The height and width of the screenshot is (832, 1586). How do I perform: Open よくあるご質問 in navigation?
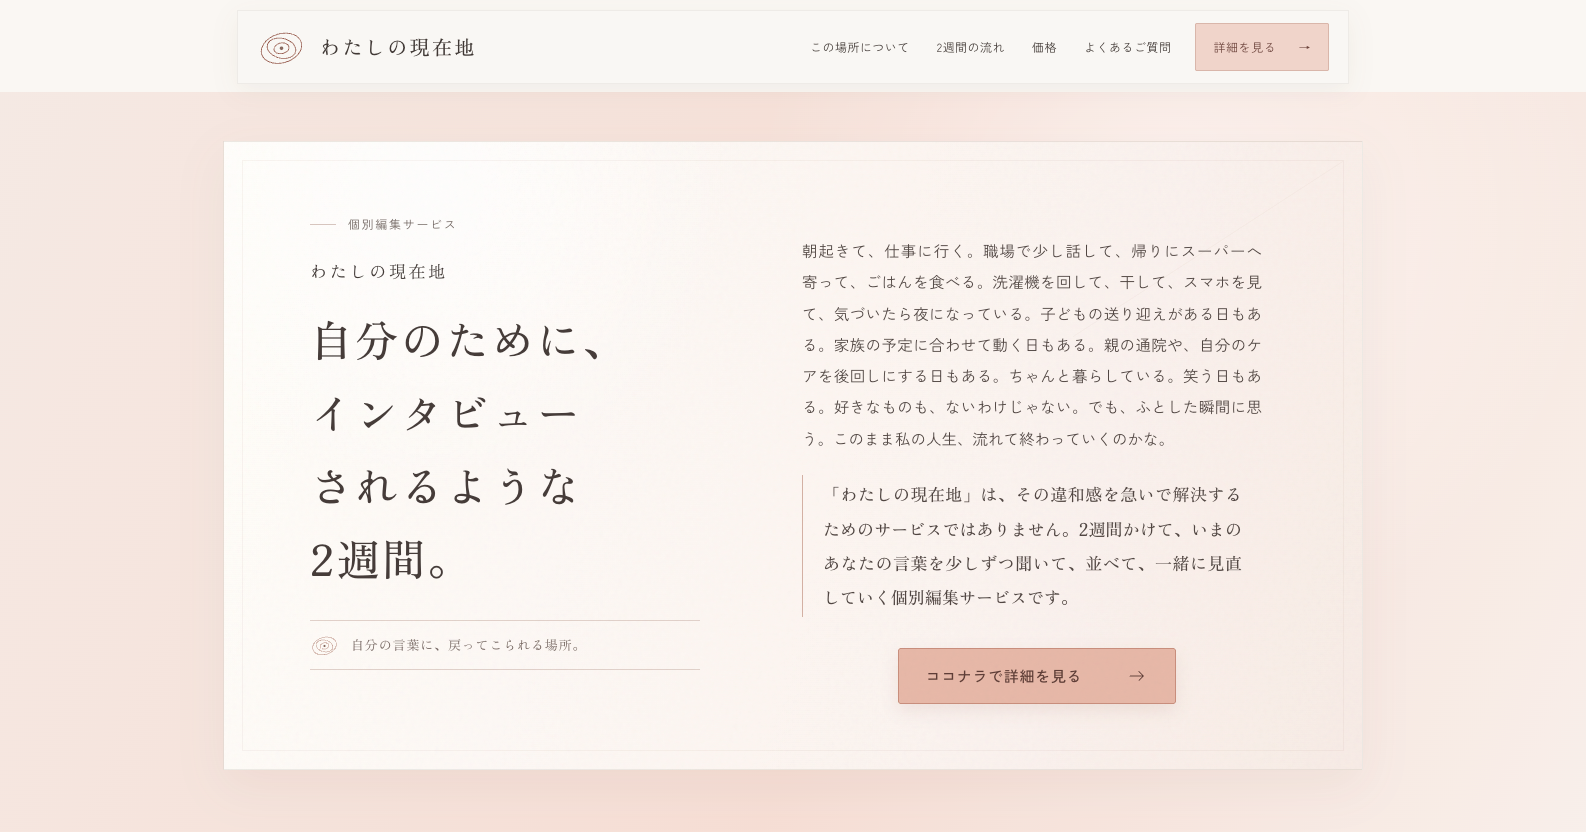point(1128,47)
